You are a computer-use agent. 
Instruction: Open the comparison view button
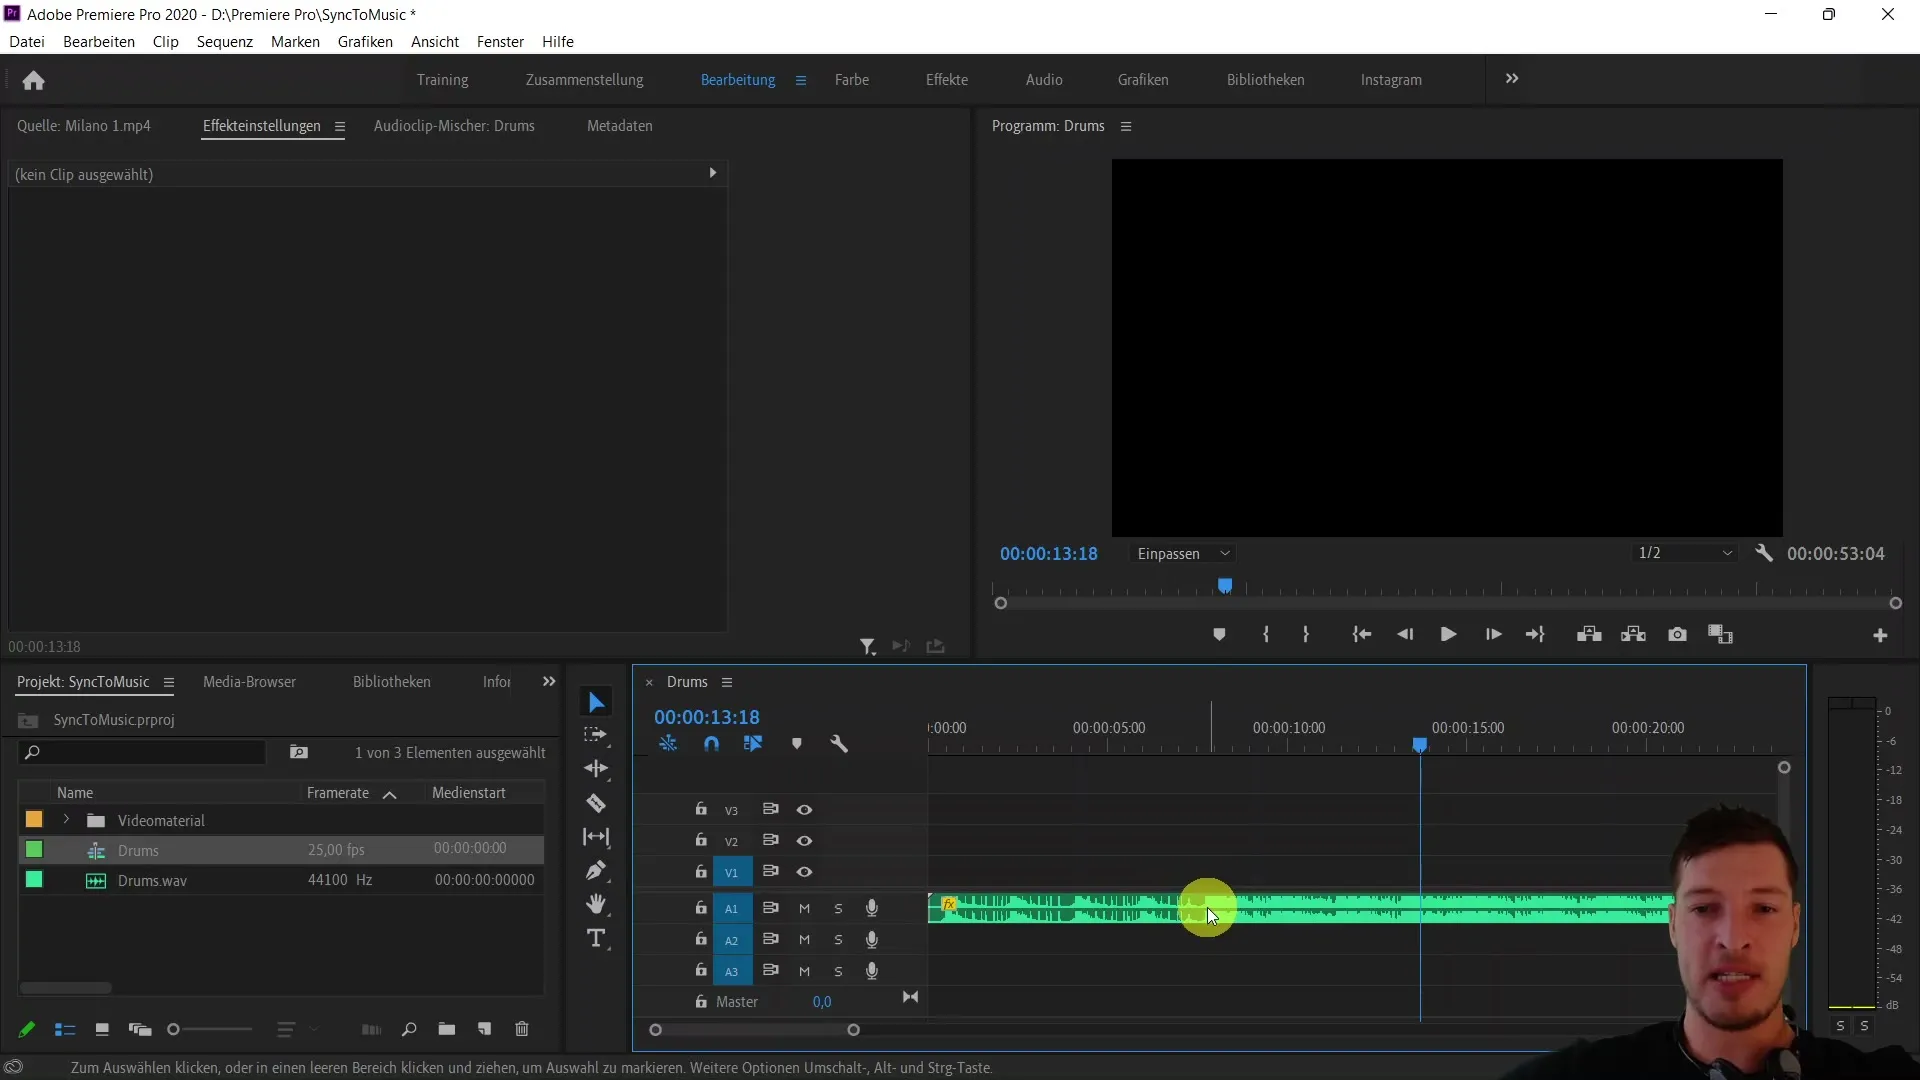[1720, 635]
